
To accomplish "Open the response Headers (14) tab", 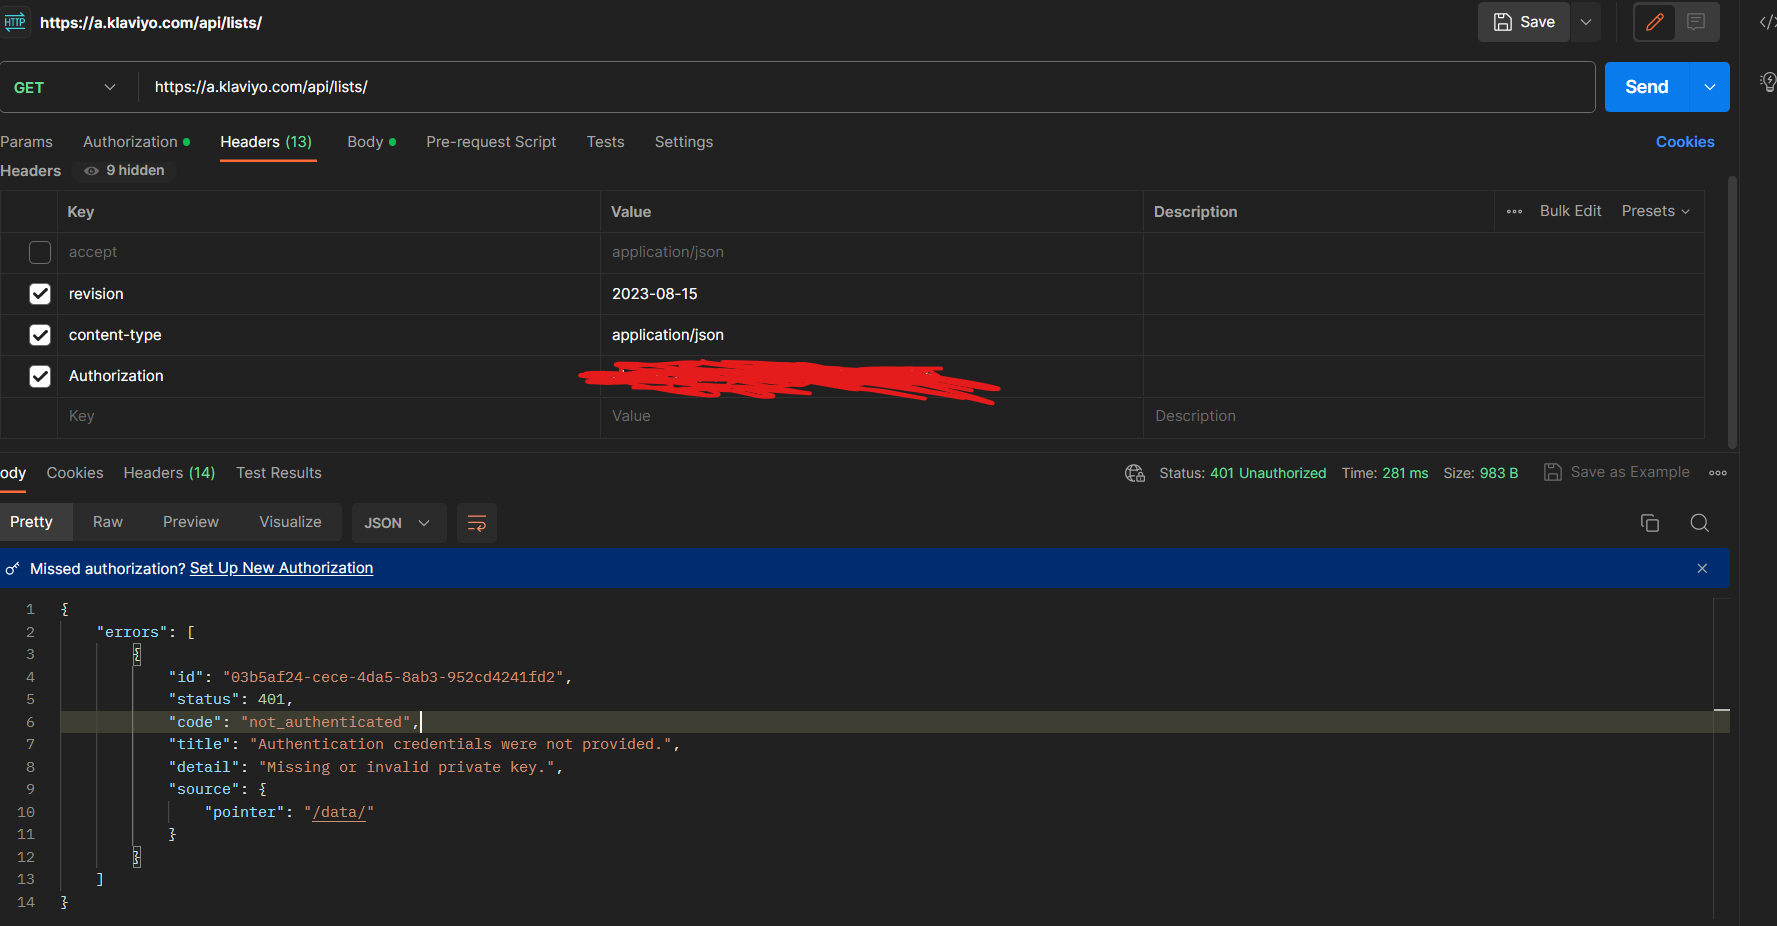I will (169, 473).
